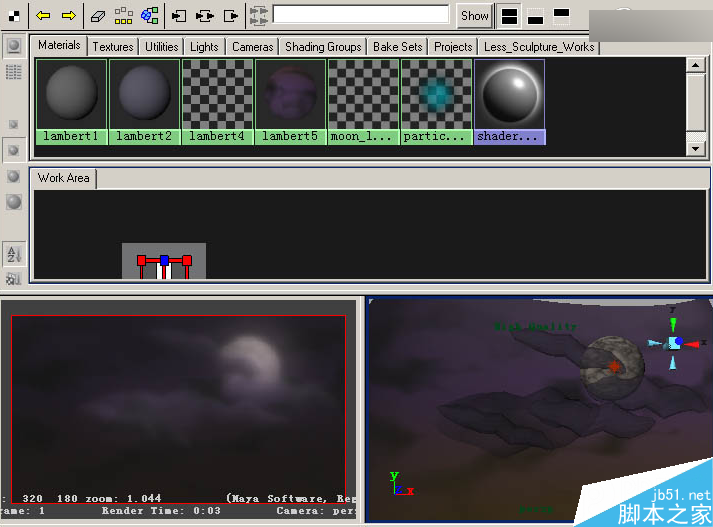Select the moon sphere in perspective viewport
Screen dimensions: 713x527
[612, 368]
